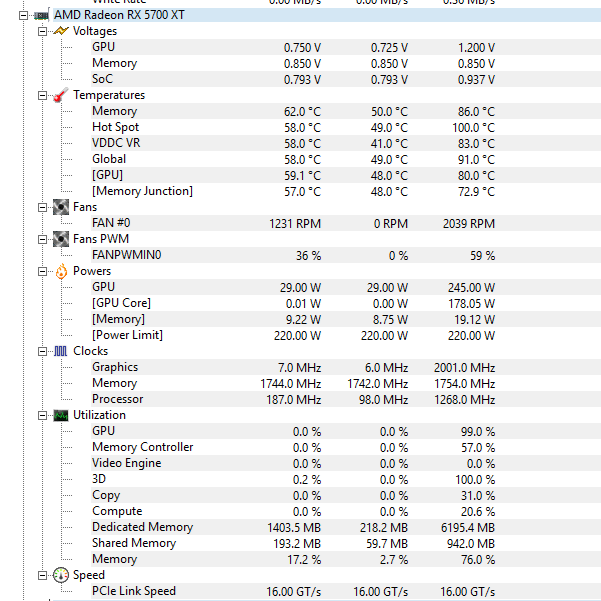This screenshot has height=601, width=601.
Task: Collapse the Temperatures group
Action: [43, 95]
